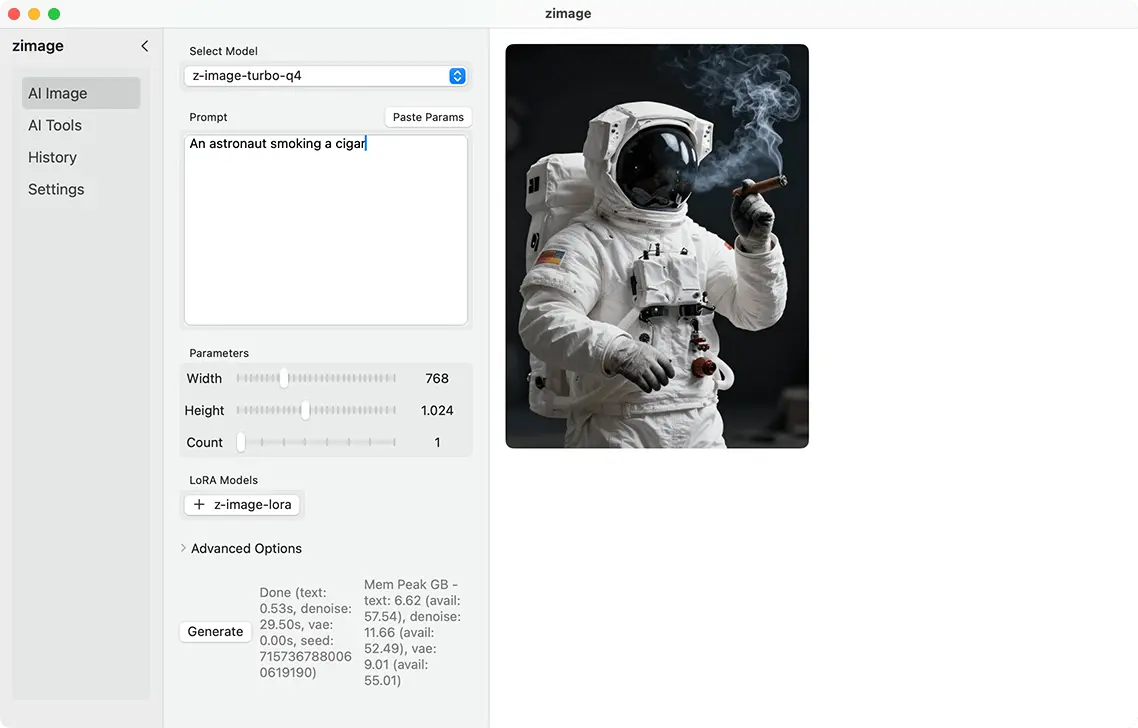Collapse the sidebar with the chevron arrow
Screen dimensions: 1138x728
[x=144, y=46]
